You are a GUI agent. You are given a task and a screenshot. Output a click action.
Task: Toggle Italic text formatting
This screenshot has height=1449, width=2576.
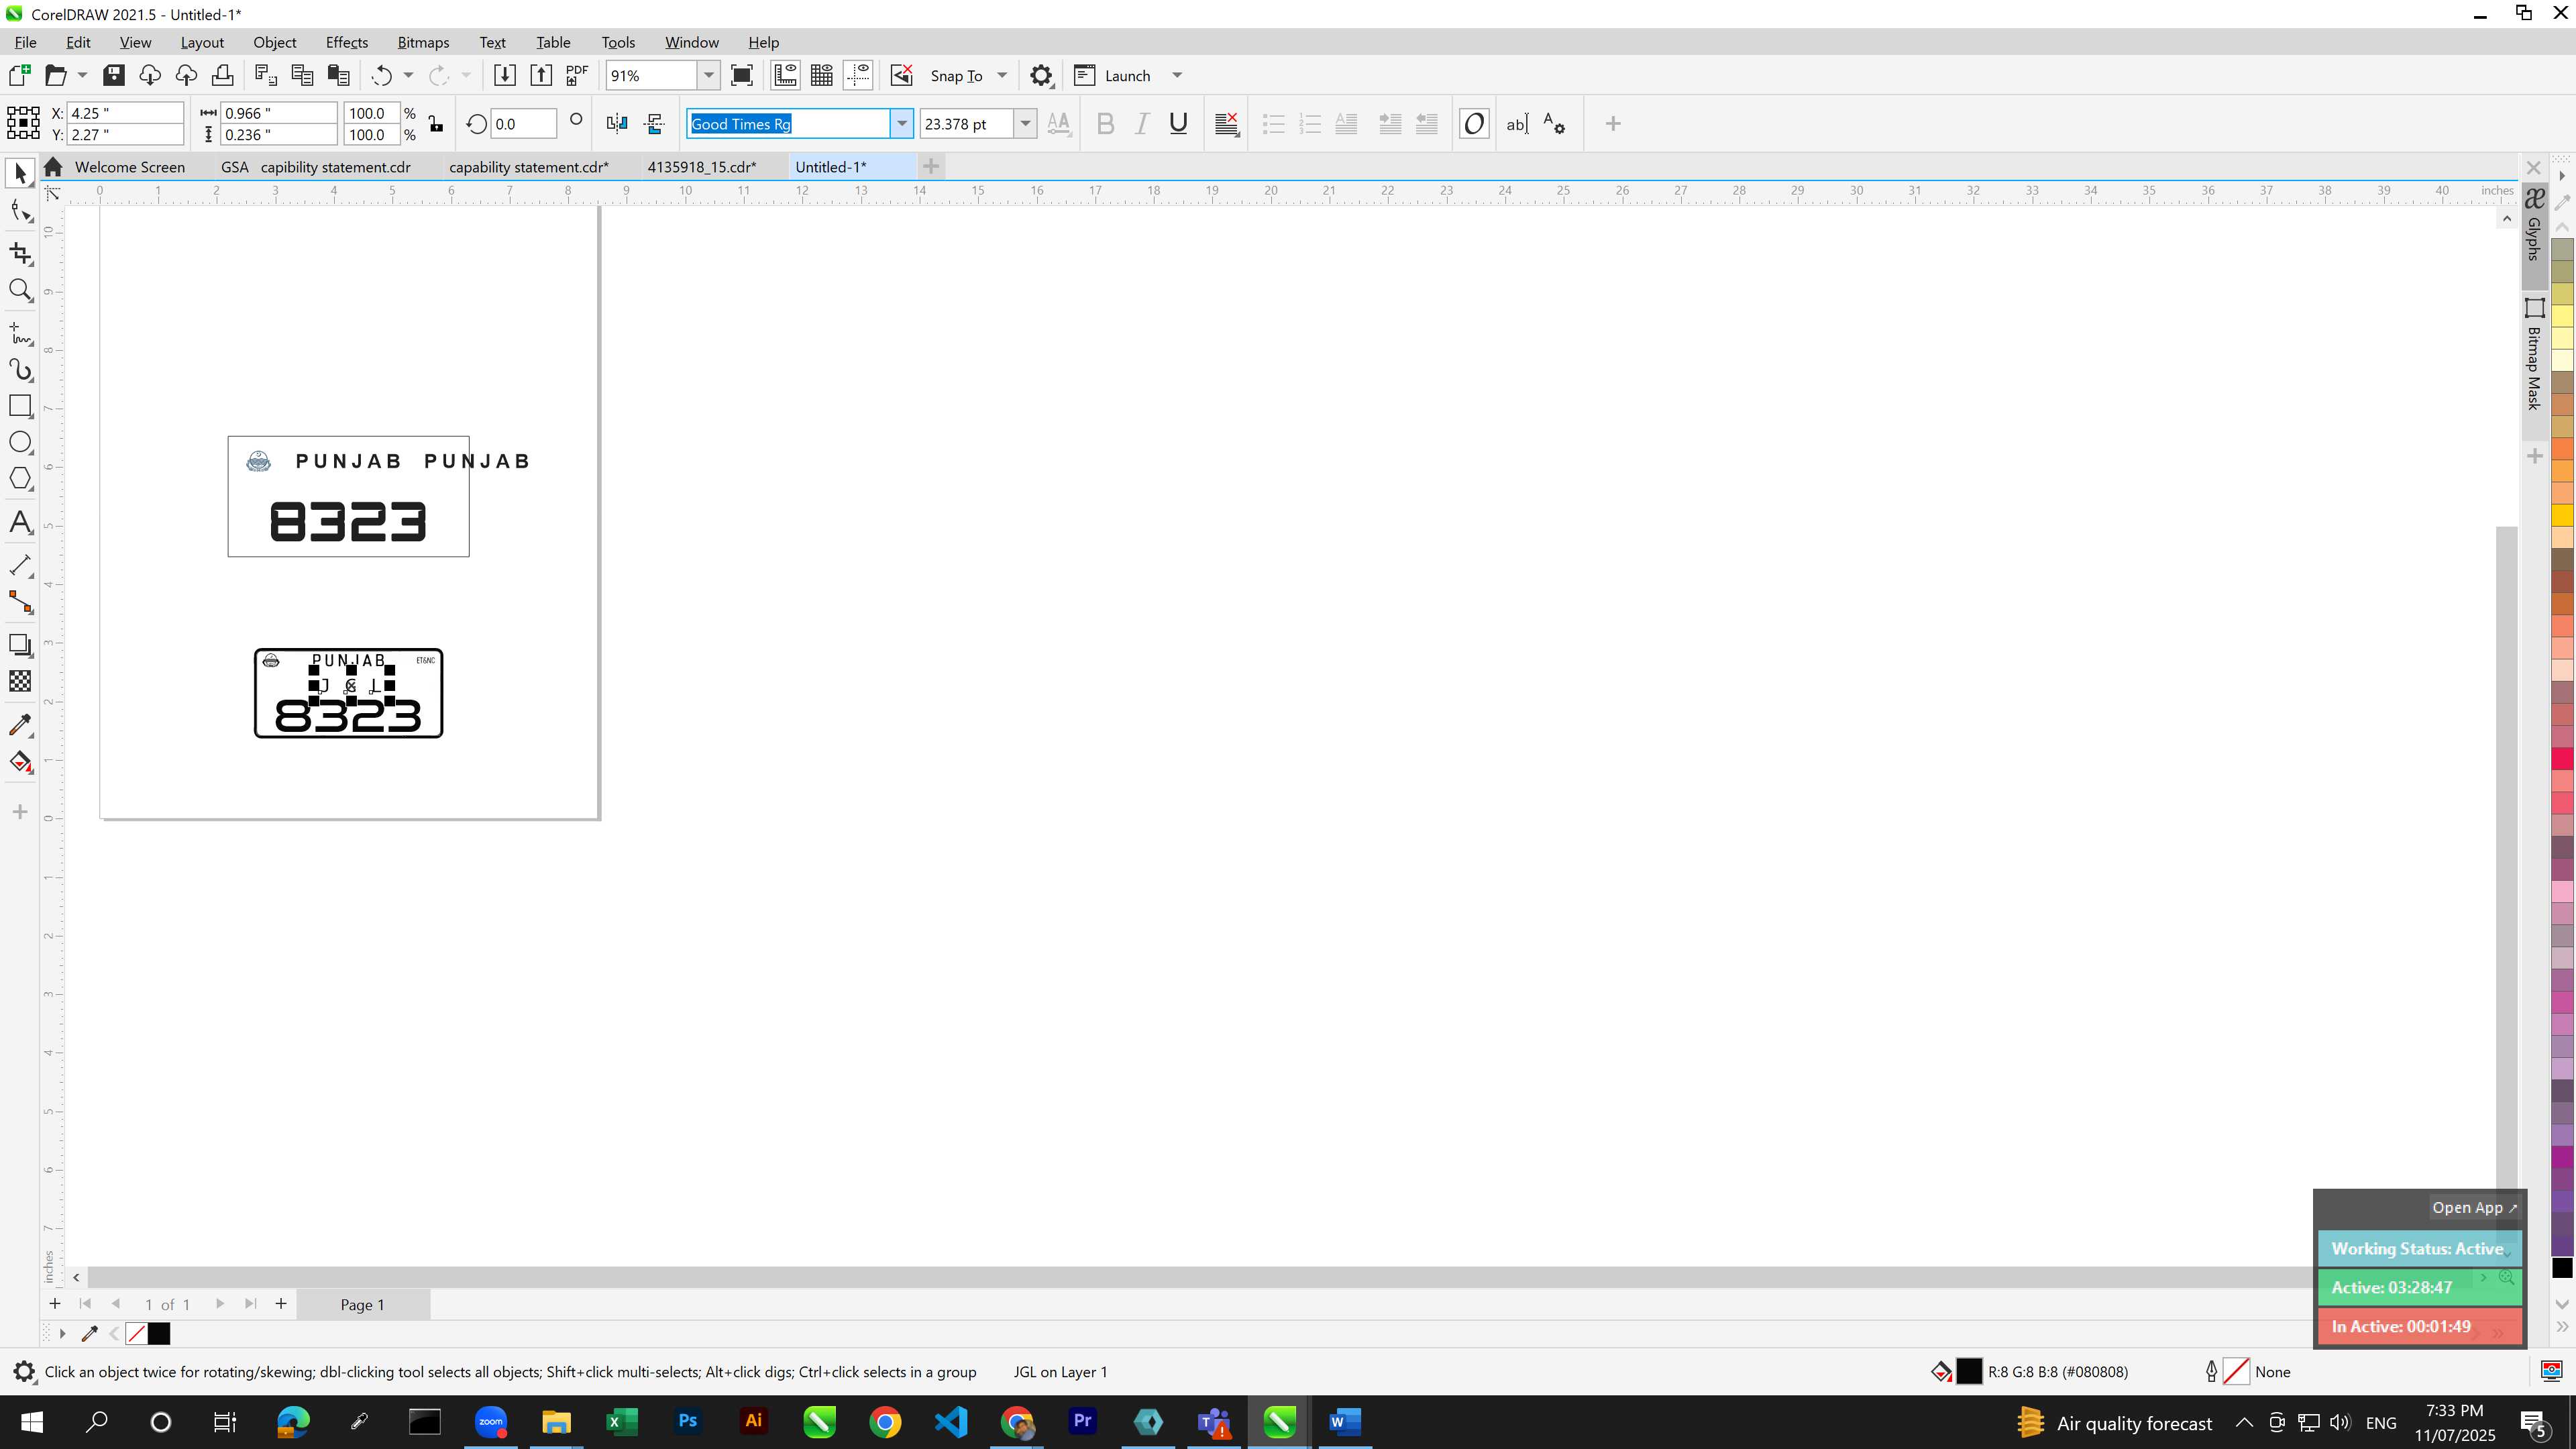tap(1141, 124)
